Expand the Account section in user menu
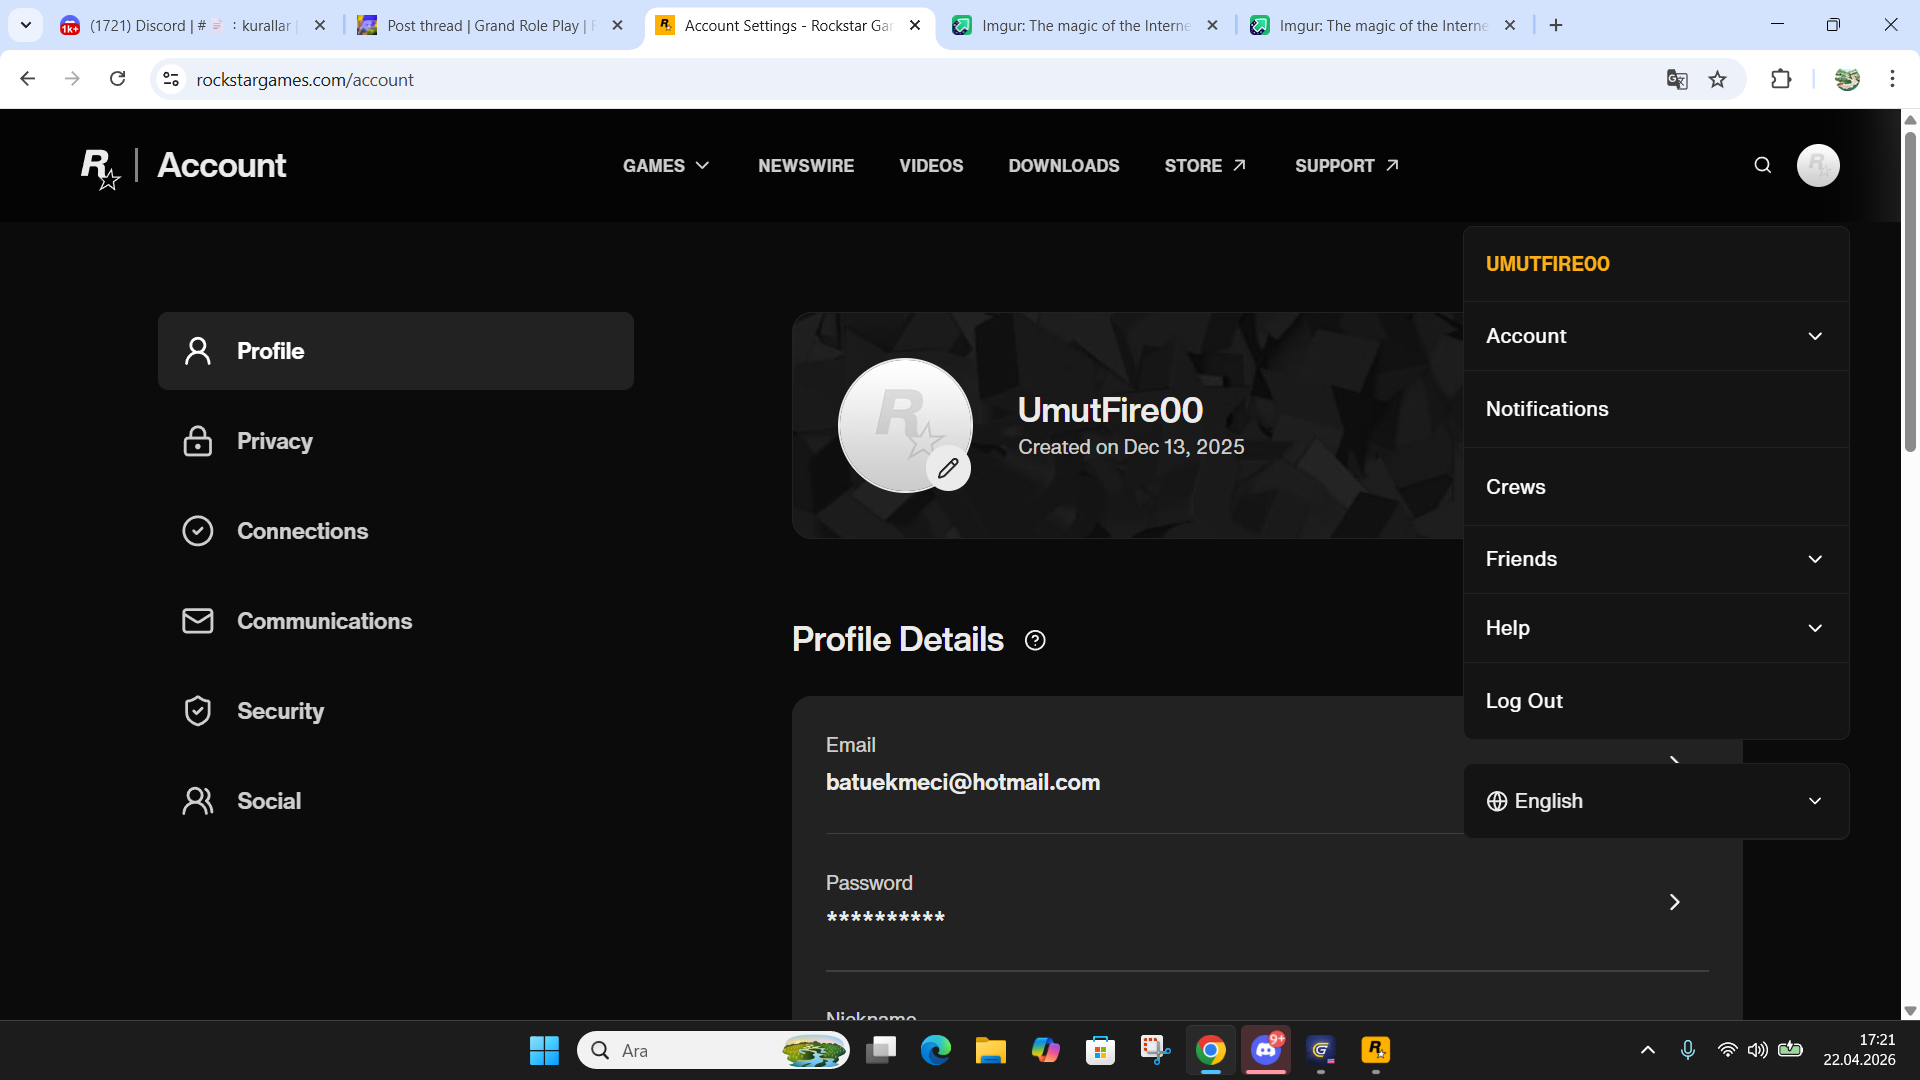 coord(1656,336)
